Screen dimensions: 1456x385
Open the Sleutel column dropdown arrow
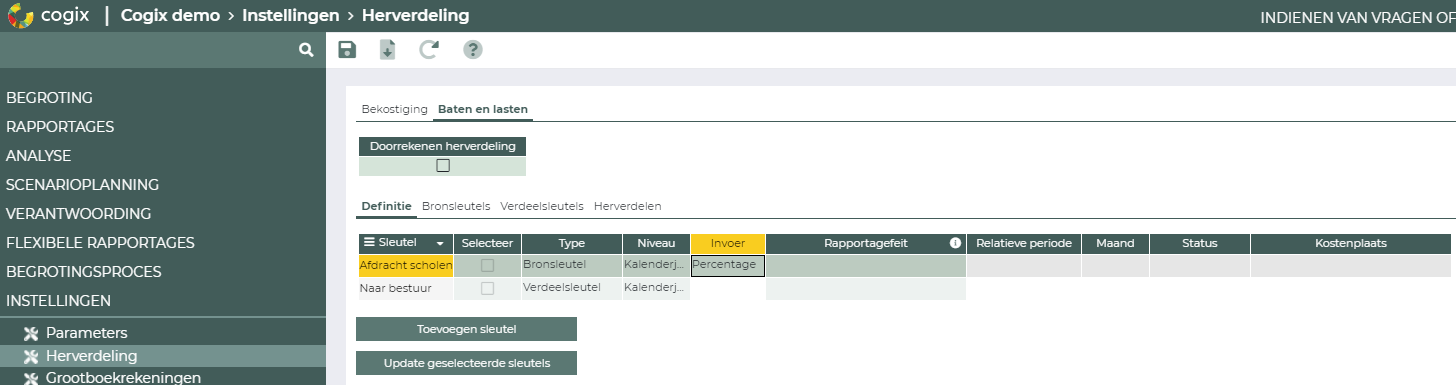[x=440, y=243]
